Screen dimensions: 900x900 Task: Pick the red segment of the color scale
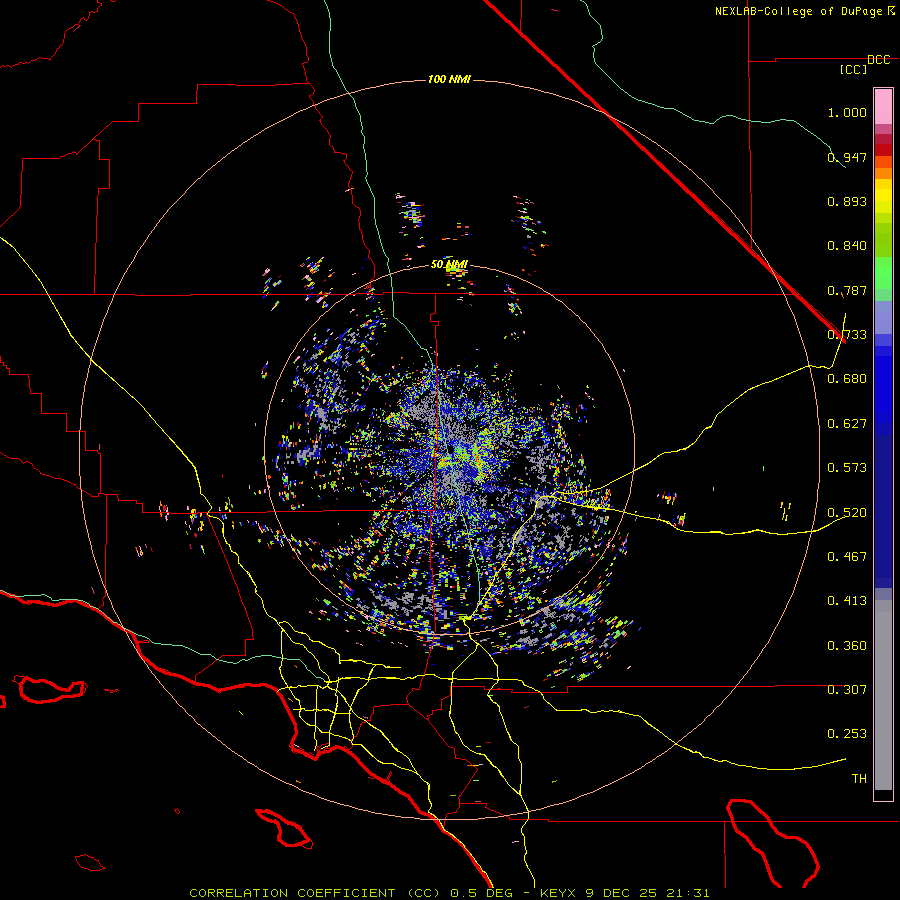[x=883, y=150]
